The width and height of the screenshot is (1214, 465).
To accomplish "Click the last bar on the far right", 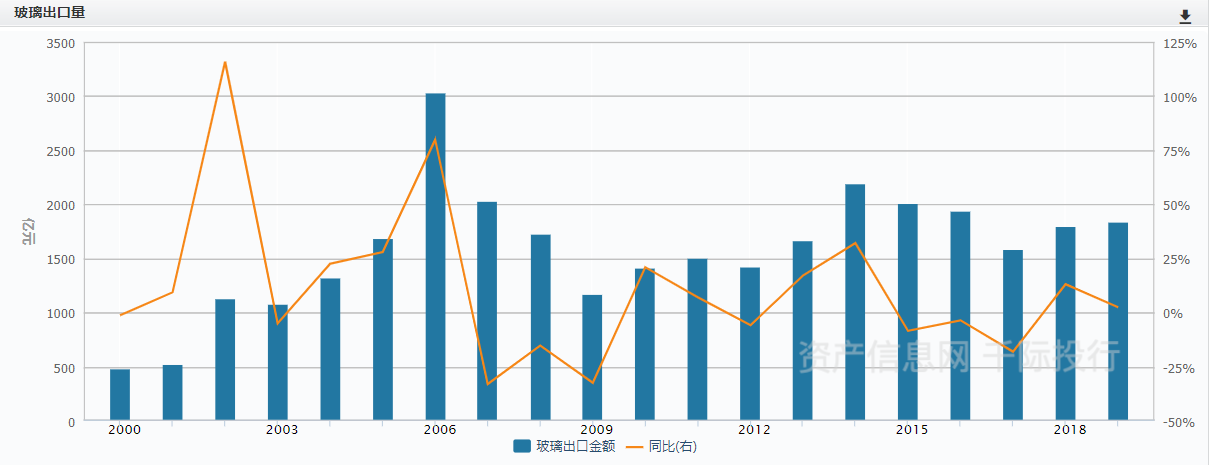I will click(x=1117, y=321).
